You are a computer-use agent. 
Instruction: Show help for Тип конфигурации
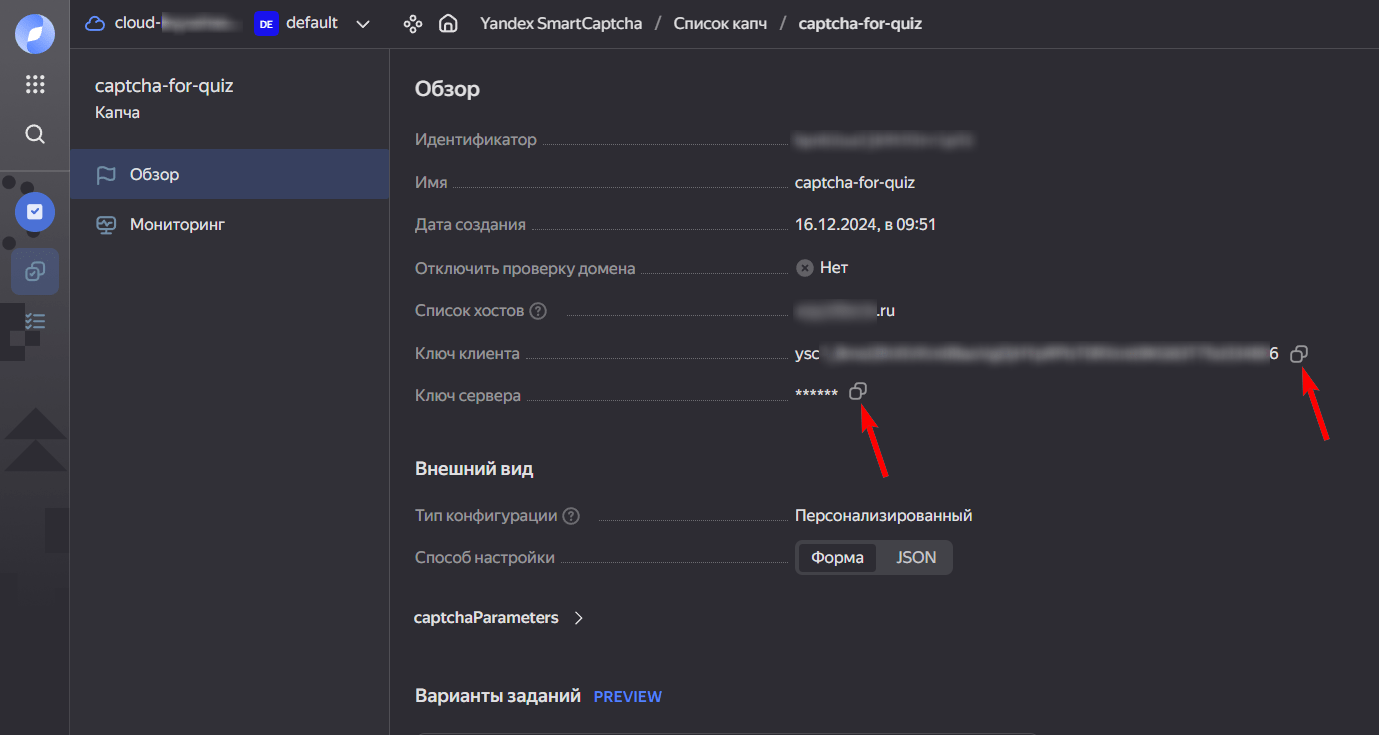pos(571,516)
